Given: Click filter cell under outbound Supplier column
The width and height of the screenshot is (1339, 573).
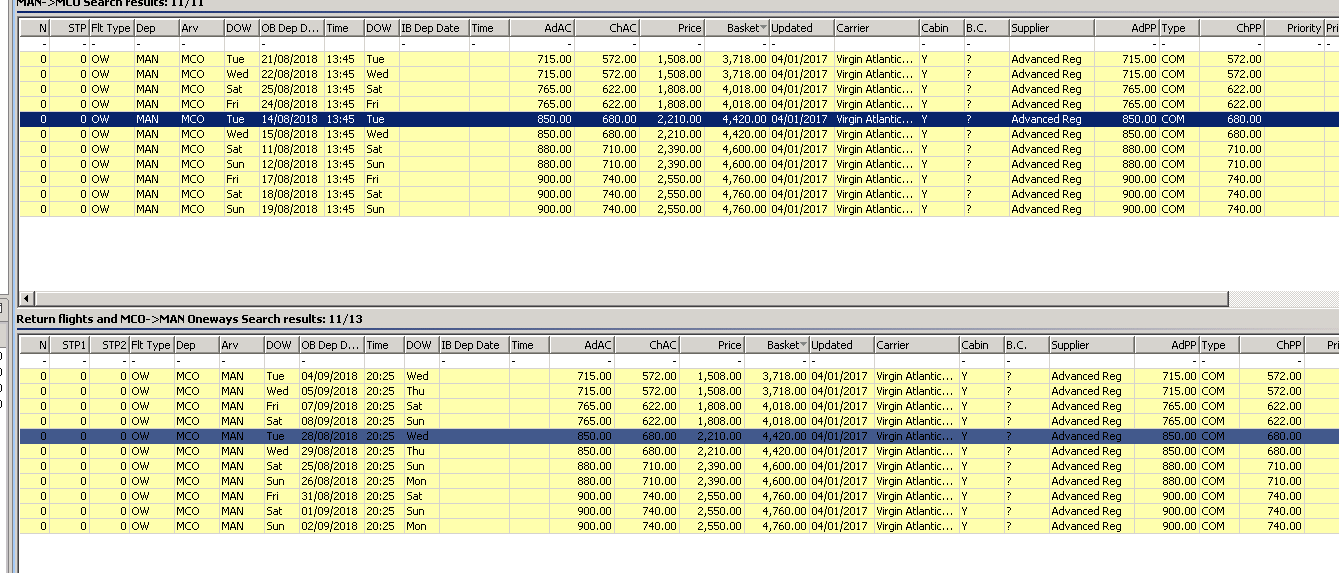Looking at the screenshot, I should click(1050, 44).
